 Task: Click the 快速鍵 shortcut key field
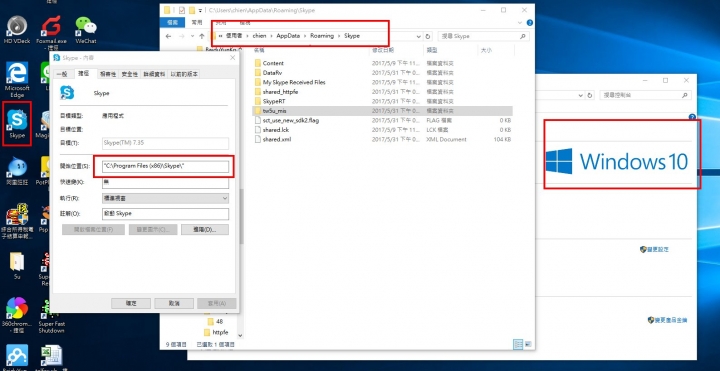point(165,182)
